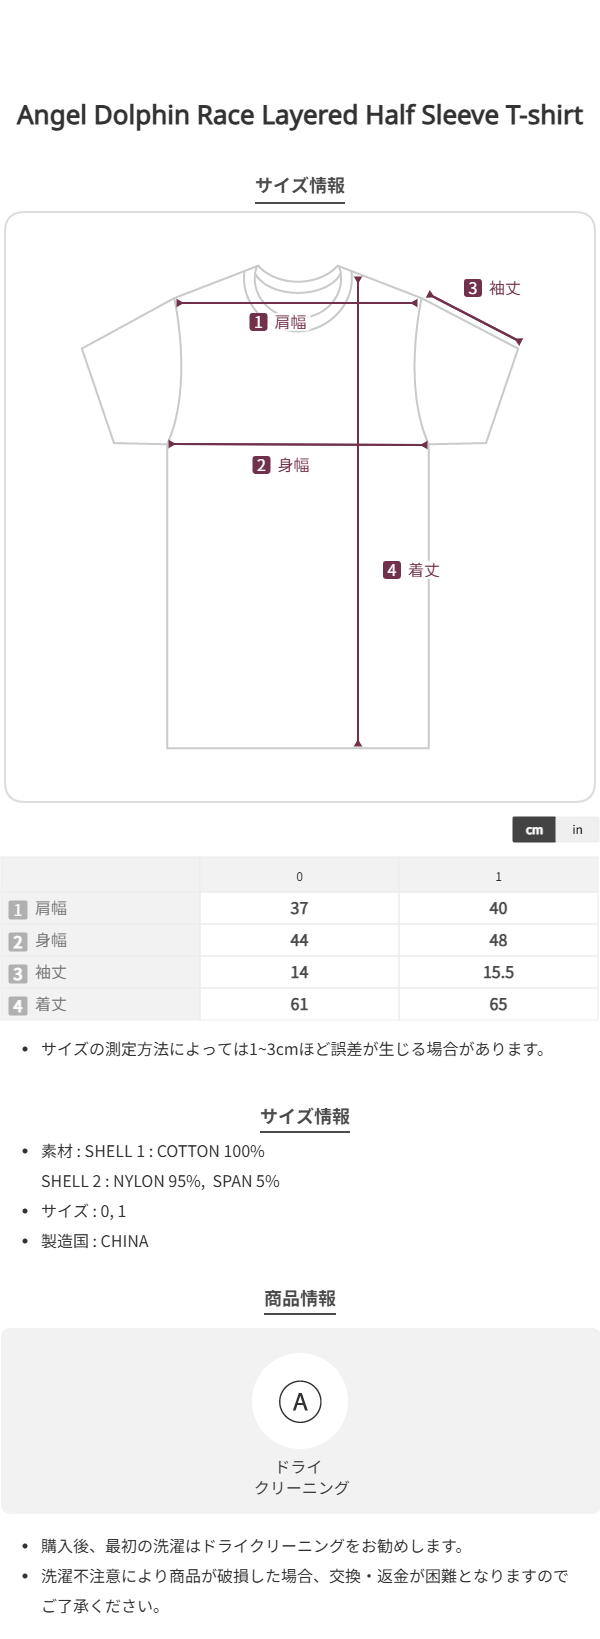600x1639 pixels.
Task: Click the number 2 body width badge in diagram
Action: tap(261, 465)
